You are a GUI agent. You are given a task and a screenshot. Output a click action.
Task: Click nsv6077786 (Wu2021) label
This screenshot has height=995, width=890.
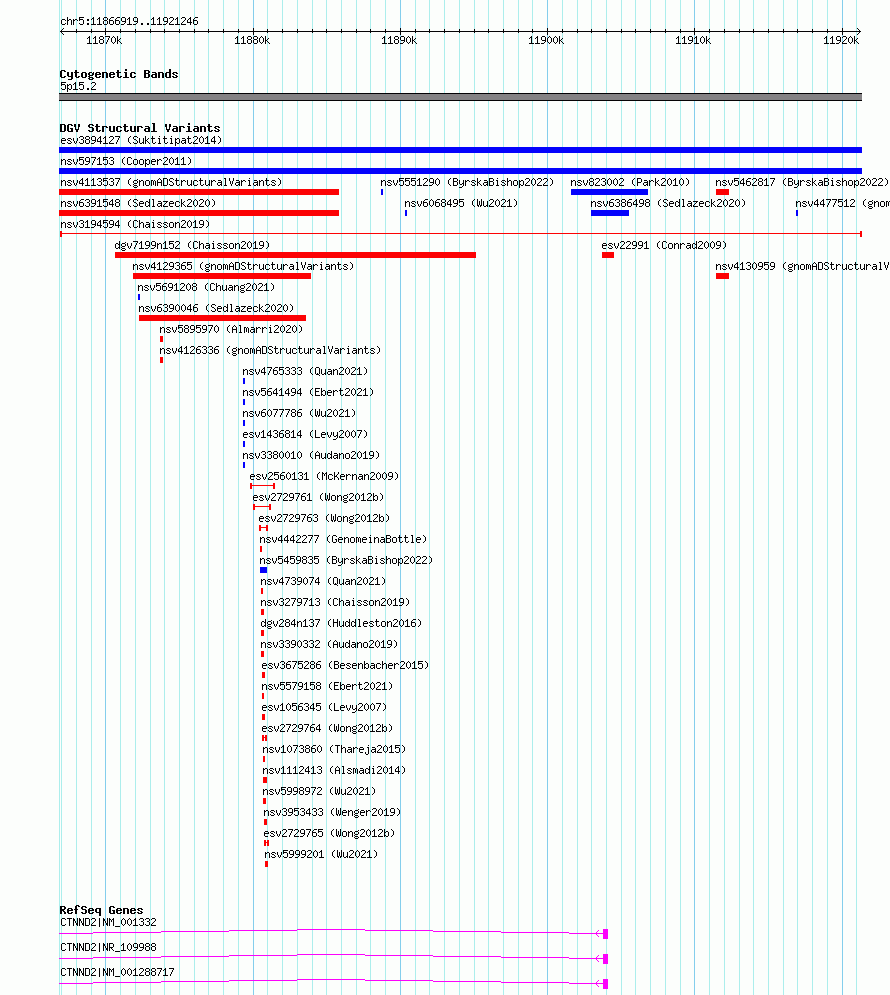point(299,412)
